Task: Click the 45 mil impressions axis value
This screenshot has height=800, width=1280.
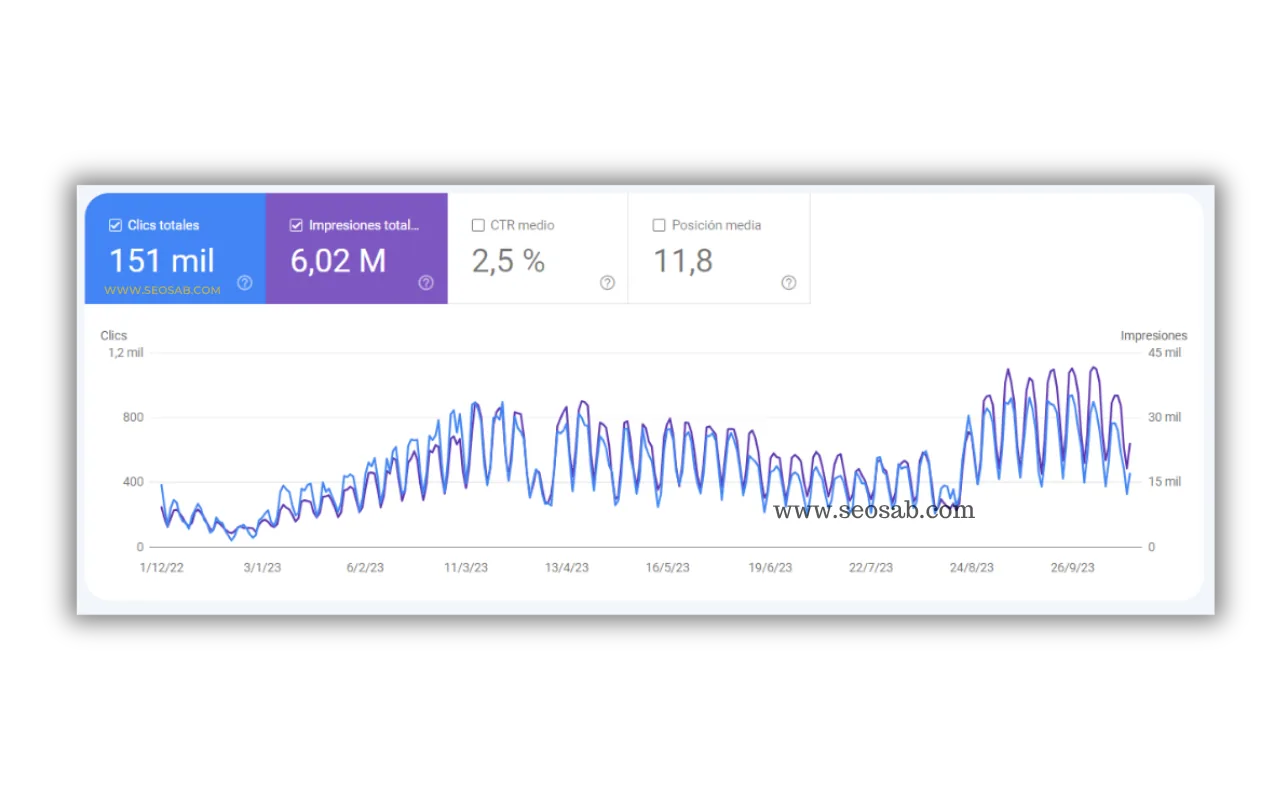Action: (x=1164, y=353)
